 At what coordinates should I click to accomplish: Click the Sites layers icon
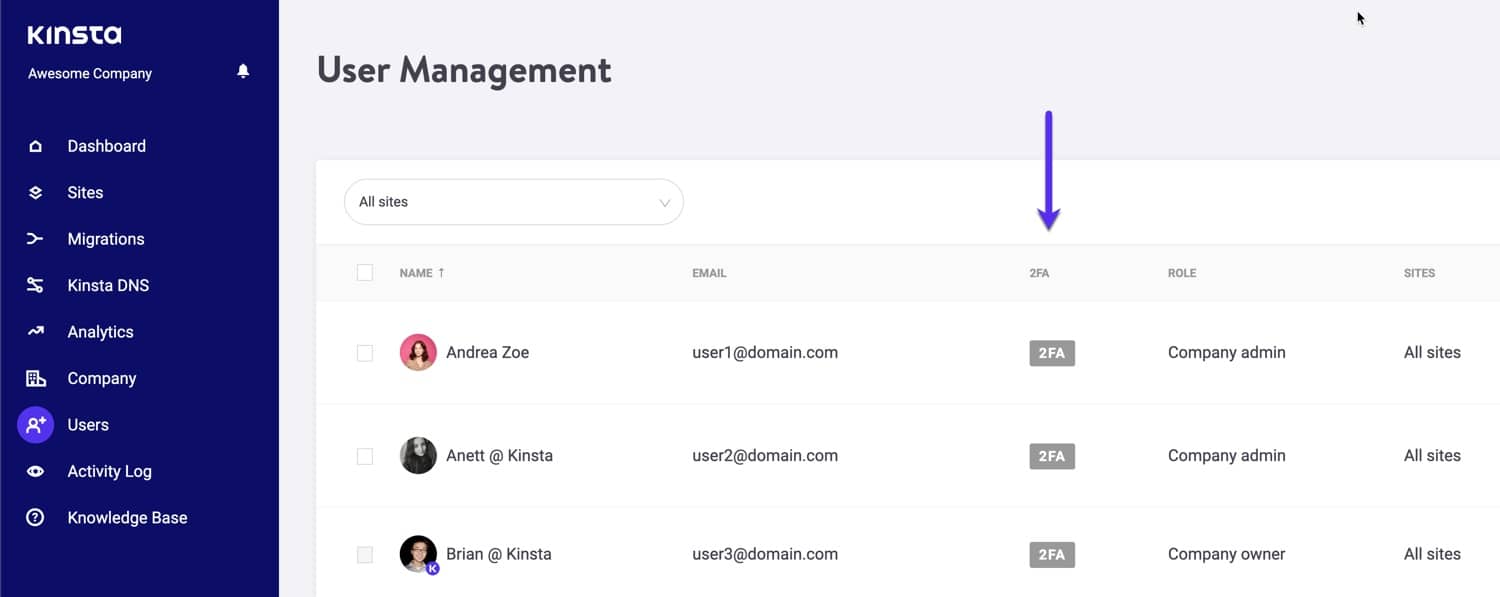pos(36,193)
